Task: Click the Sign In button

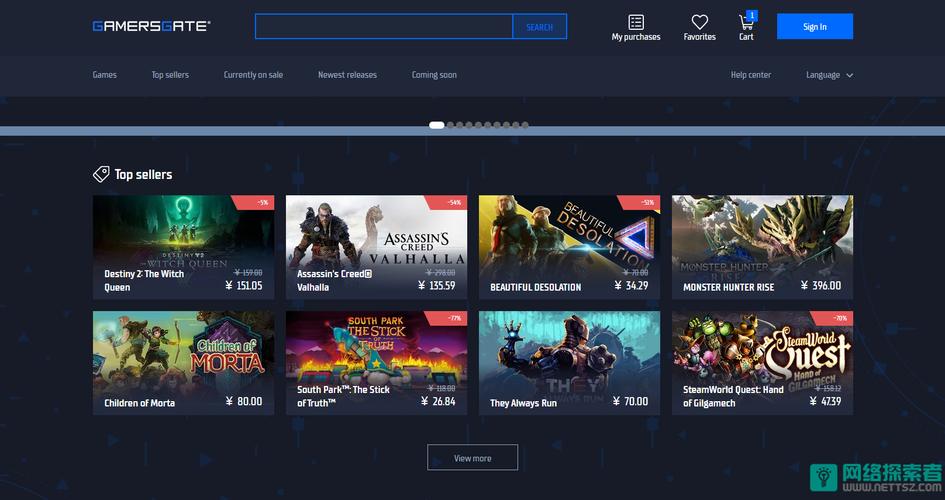Action: [815, 27]
